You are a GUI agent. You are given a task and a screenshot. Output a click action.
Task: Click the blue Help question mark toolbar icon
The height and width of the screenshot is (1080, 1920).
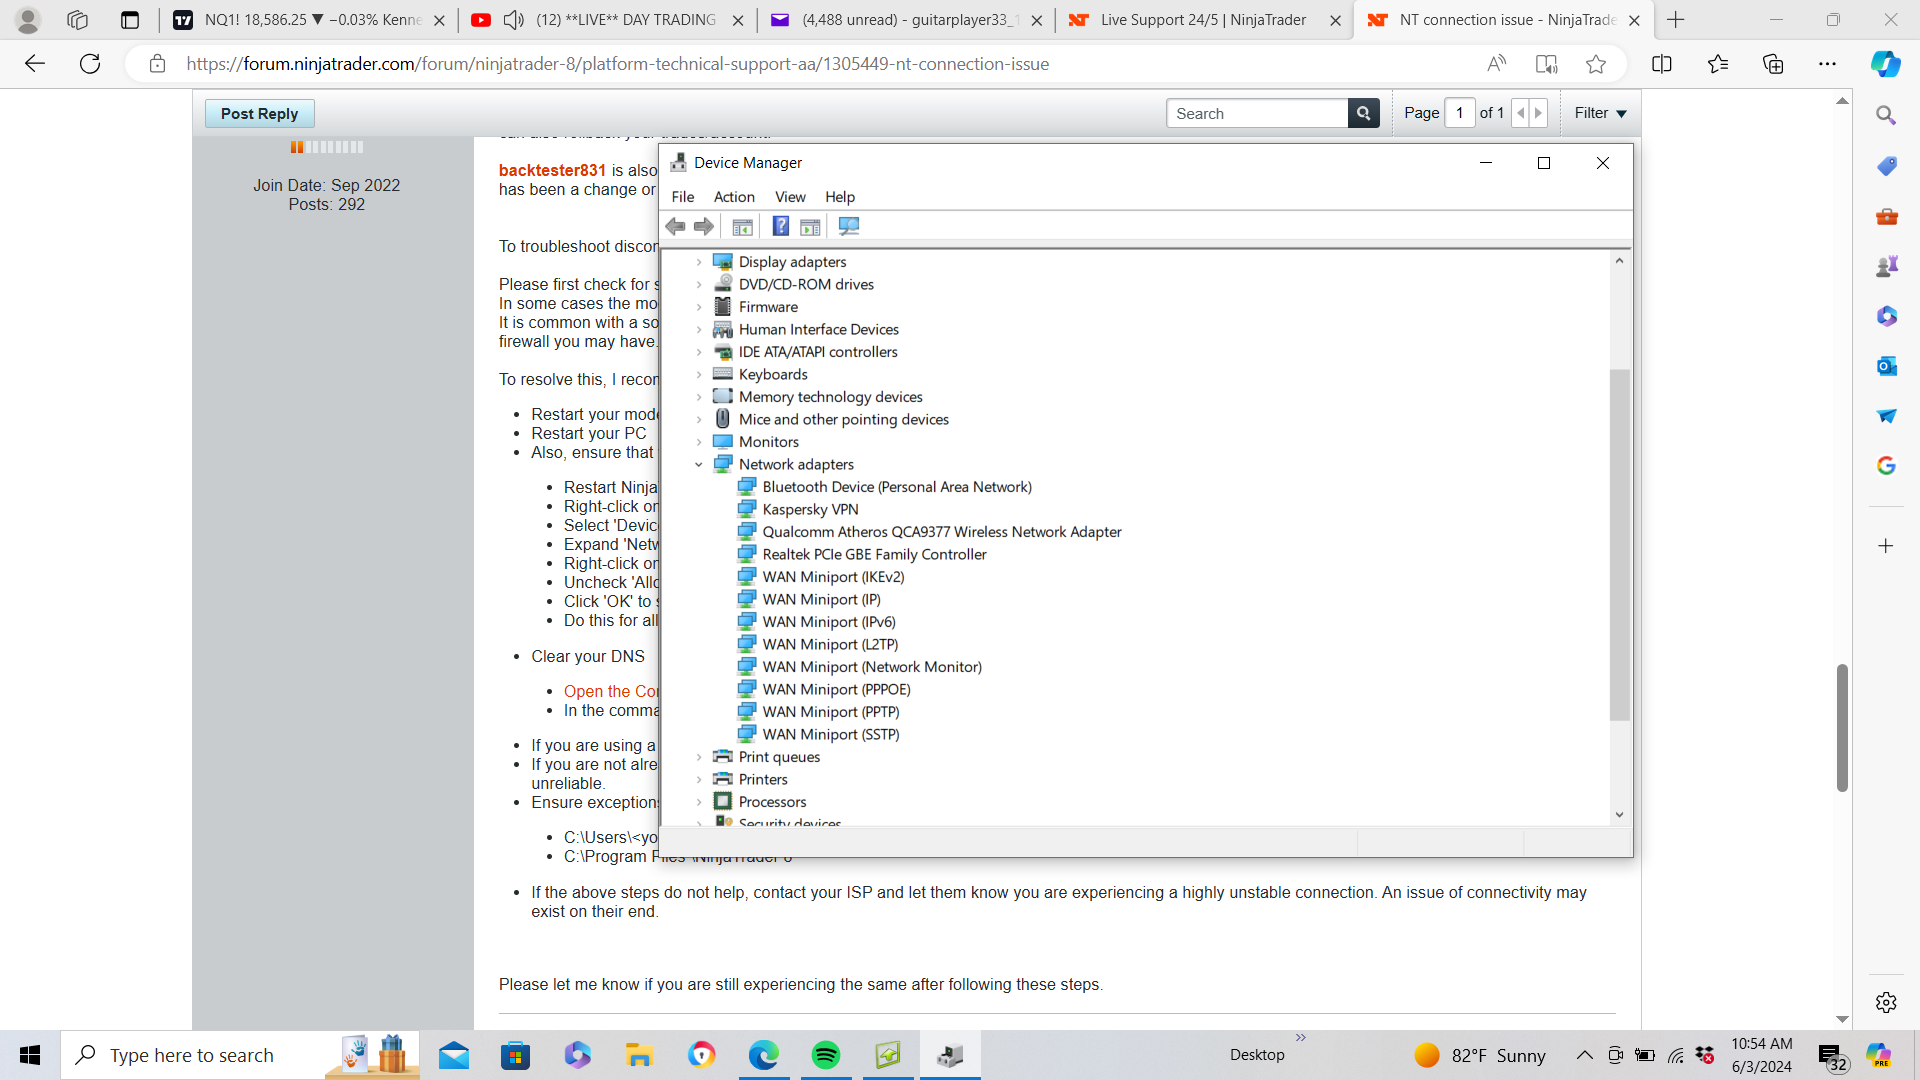[781, 227]
